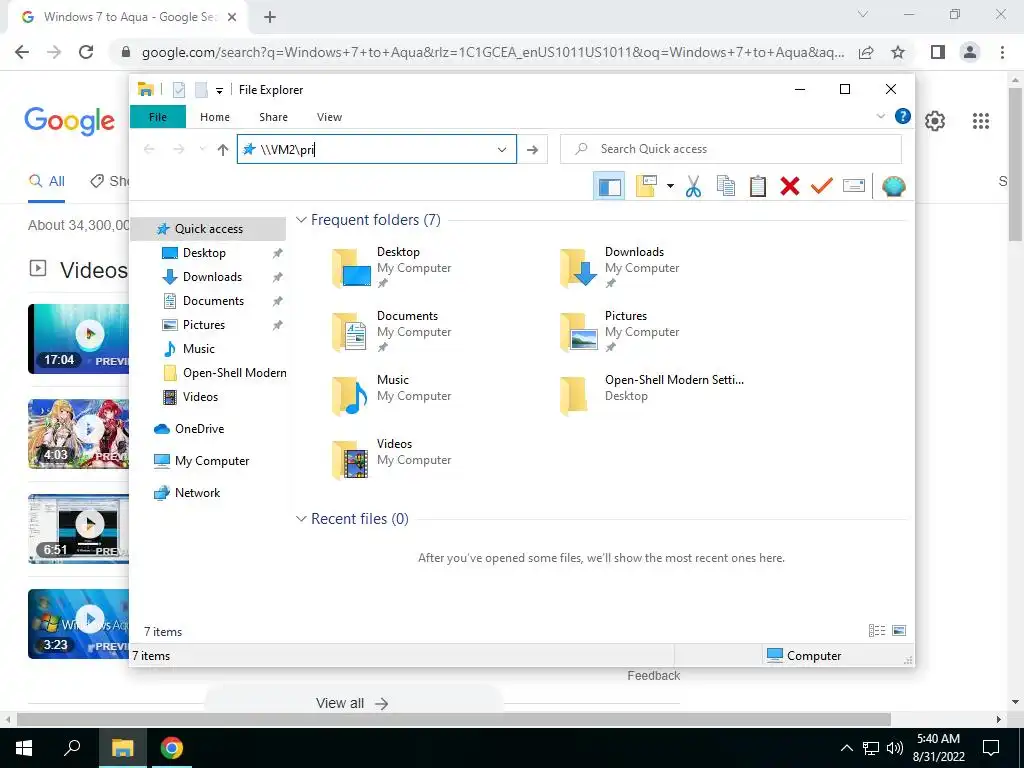Screen dimensions: 1024x768
Task: Select Videos in navigation pane
Action: (x=200, y=397)
